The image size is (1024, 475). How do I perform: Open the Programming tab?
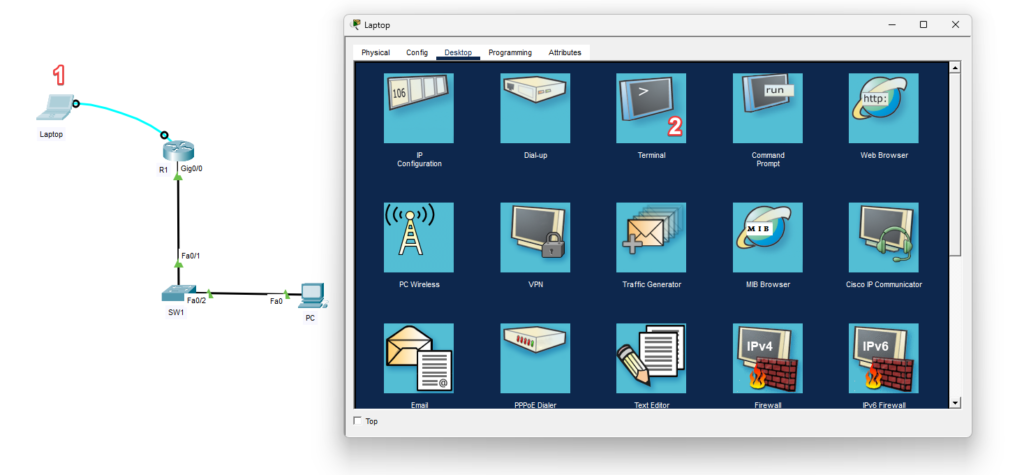point(510,52)
